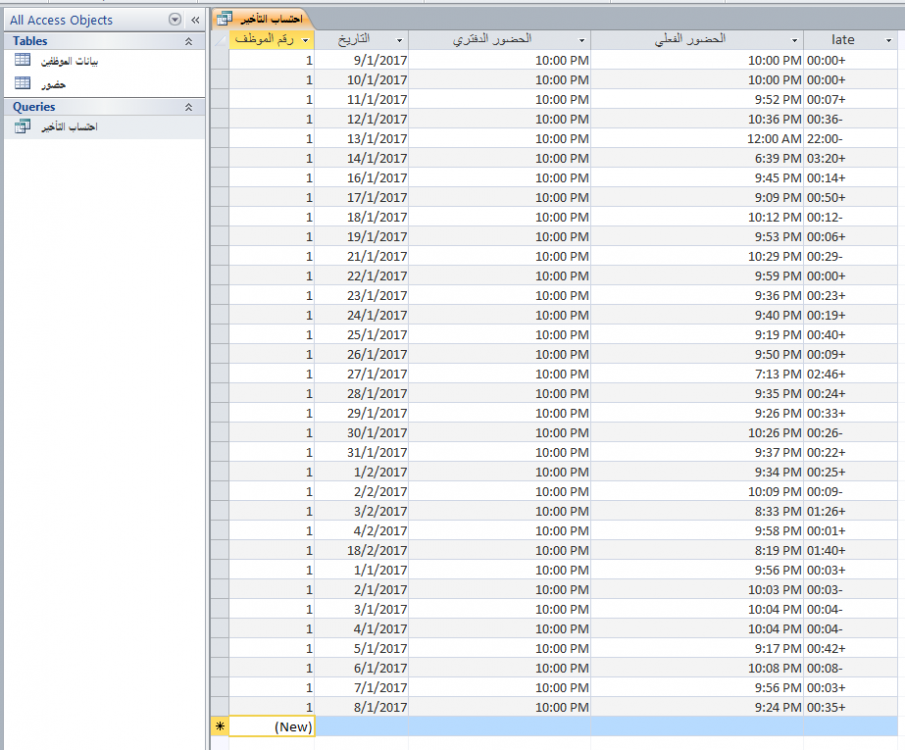The height and width of the screenshot is (750, 905).
Task: Click late value 00:40+
Action: (x=851, y=335)
